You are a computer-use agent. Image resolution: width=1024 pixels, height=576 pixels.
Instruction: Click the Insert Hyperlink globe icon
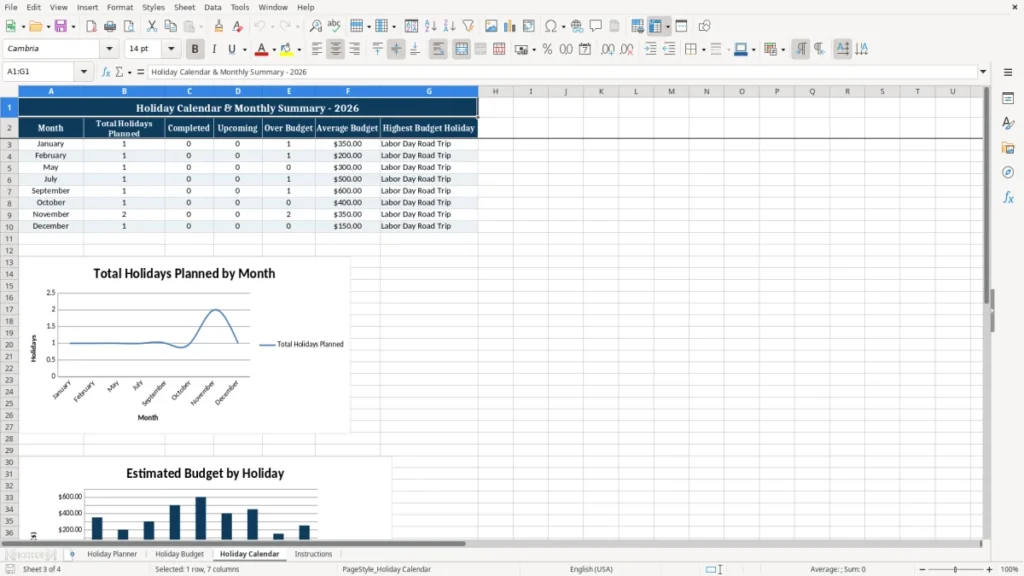click(577, 26)
